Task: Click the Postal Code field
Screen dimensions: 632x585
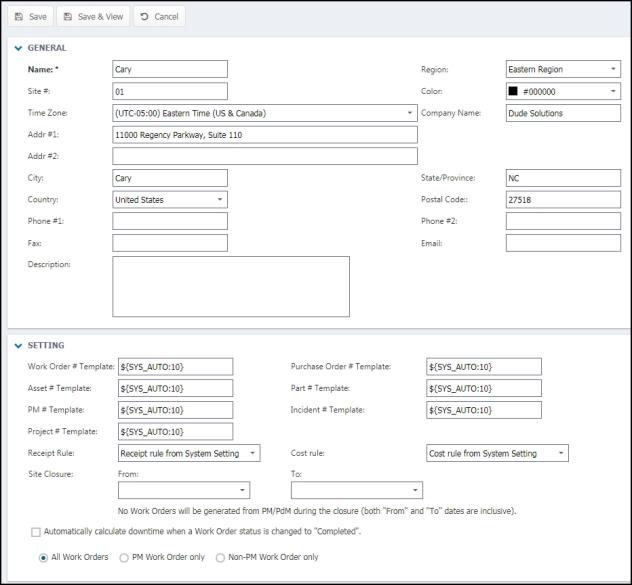Action: [x=563, y=200]
